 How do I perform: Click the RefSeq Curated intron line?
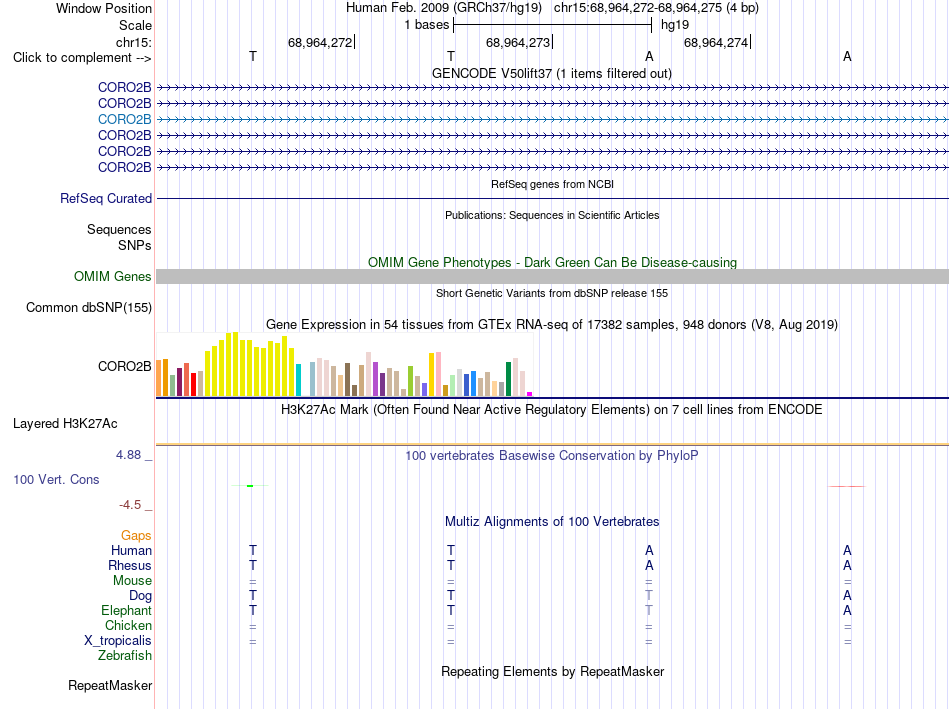pyautogui.click(x=552, y=198)
